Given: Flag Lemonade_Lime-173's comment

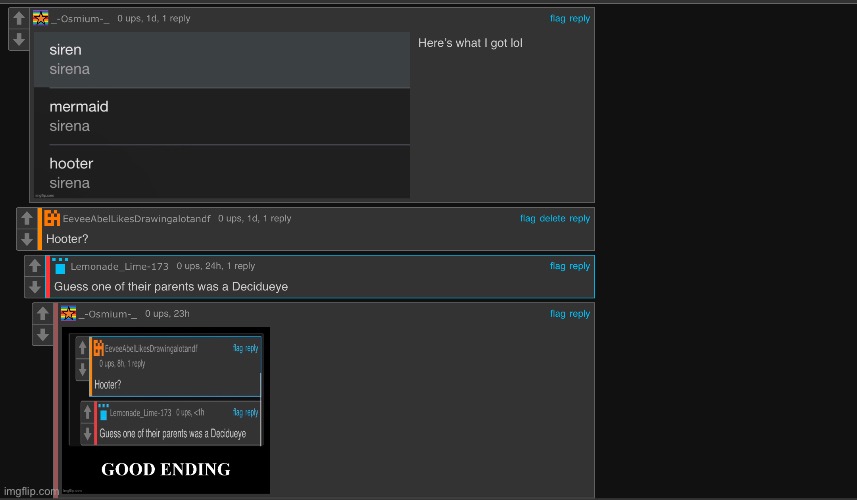Looking at the screenshot, I should (557, 266).
